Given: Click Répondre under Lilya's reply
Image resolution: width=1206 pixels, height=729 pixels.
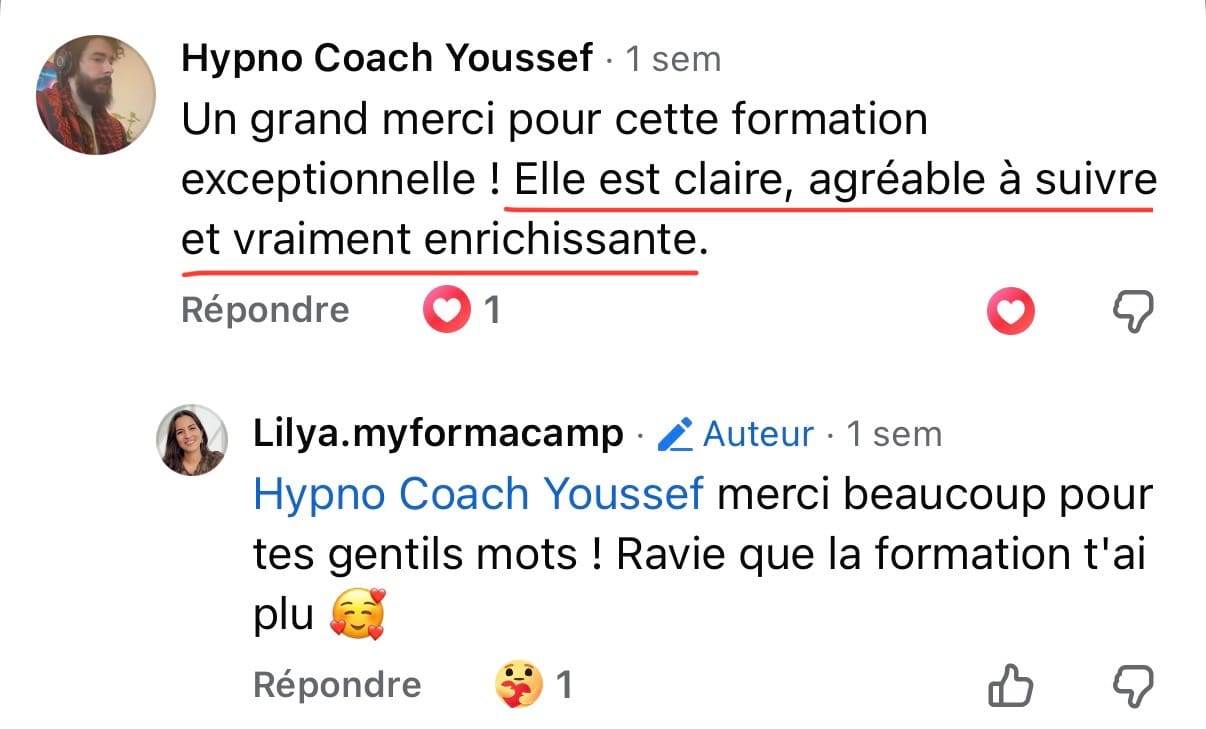Looking at the screenshot, I should [x=337, y=685].
